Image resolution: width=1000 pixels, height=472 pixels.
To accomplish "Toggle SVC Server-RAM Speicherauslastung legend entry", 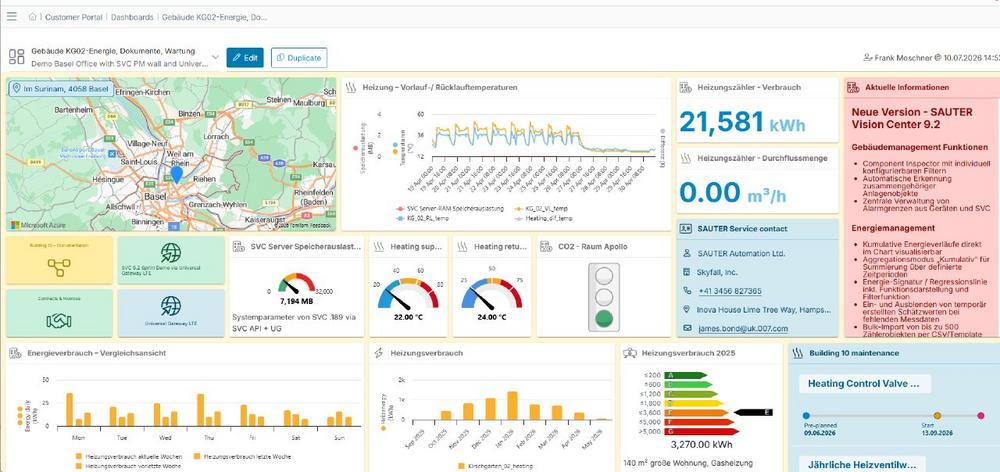I will (x=450, y=209).
